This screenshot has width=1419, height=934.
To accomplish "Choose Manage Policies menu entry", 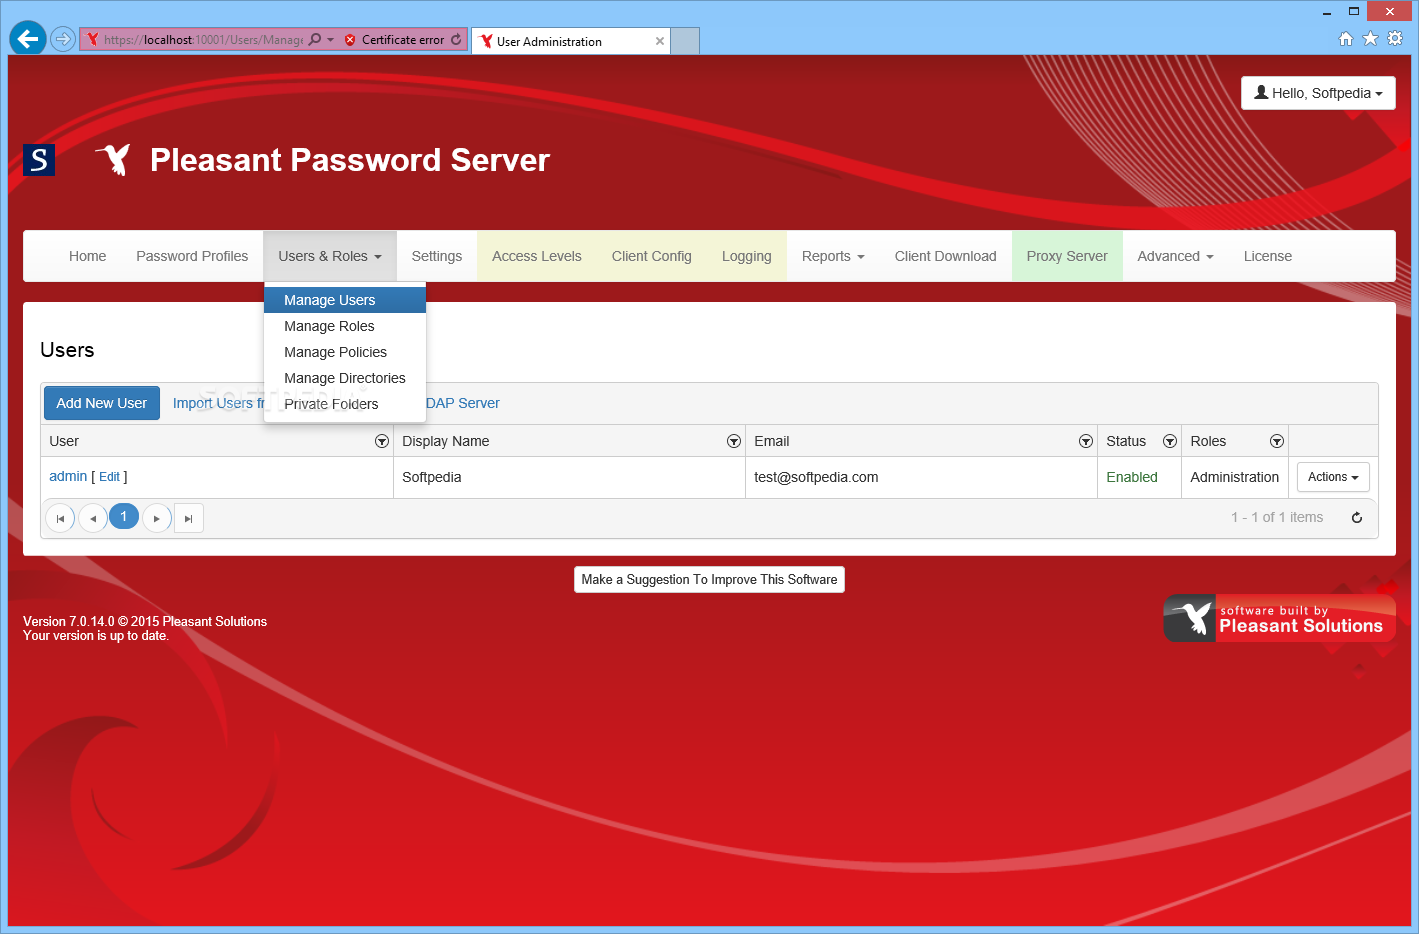I will point(345,352).
